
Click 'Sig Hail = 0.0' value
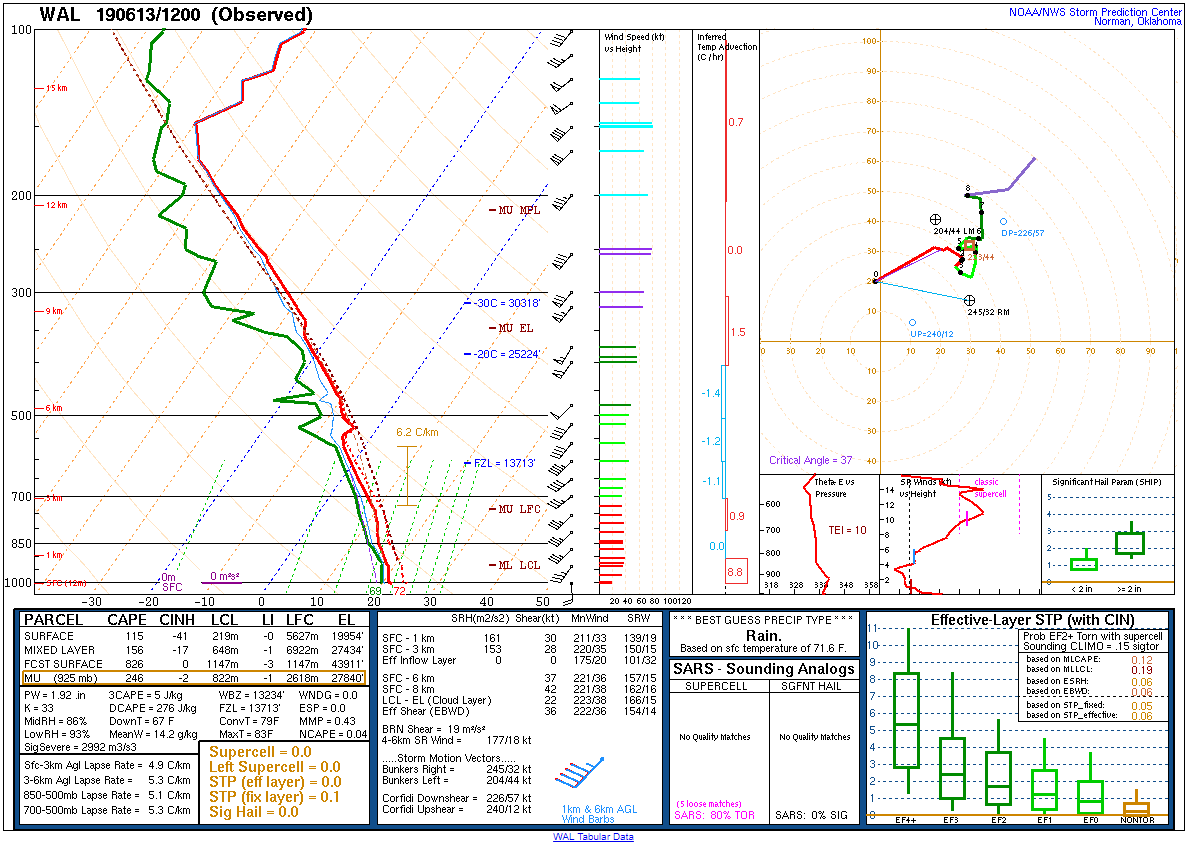(x=254, y=812)
